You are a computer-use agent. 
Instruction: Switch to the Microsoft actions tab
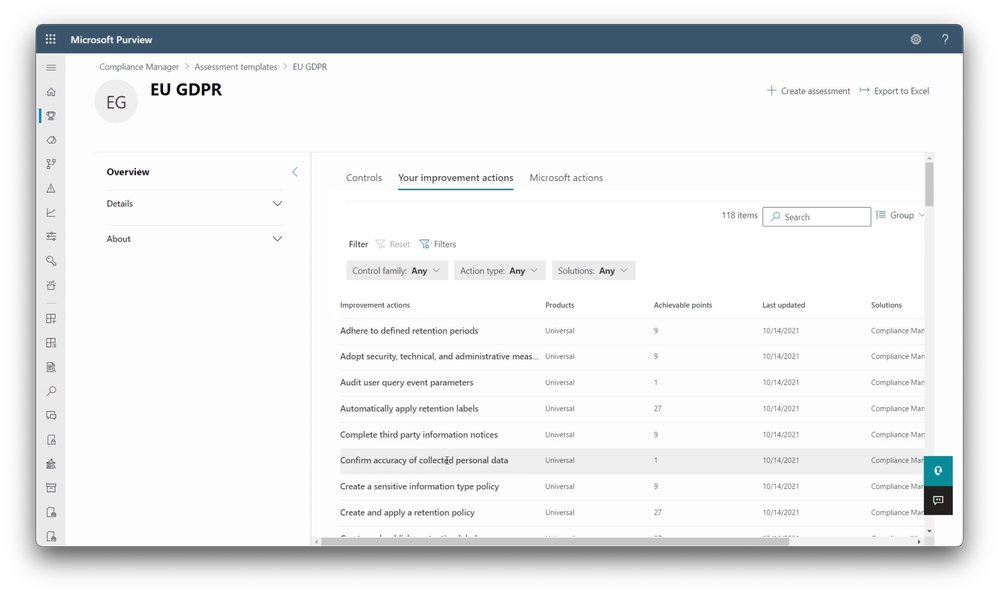click(566, 178)
